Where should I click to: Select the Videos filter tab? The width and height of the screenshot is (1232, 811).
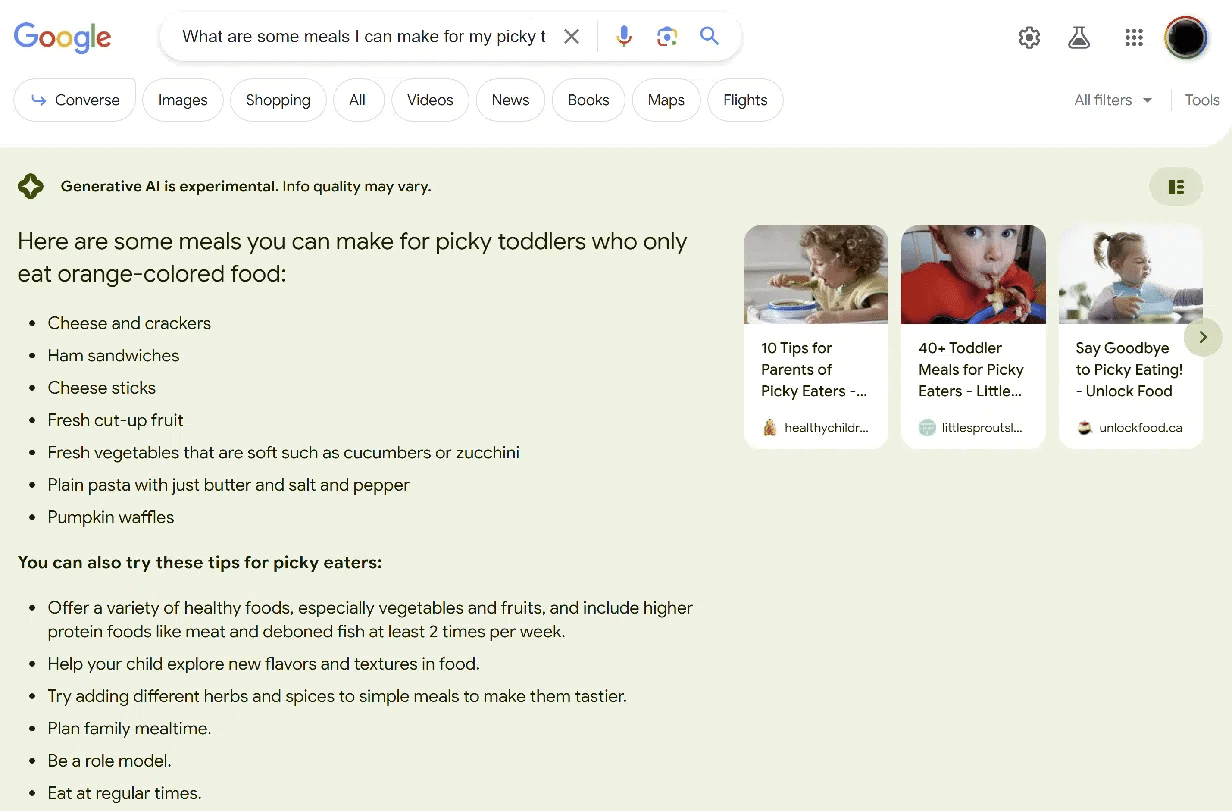pyautogui.click(x=430, y=100)
